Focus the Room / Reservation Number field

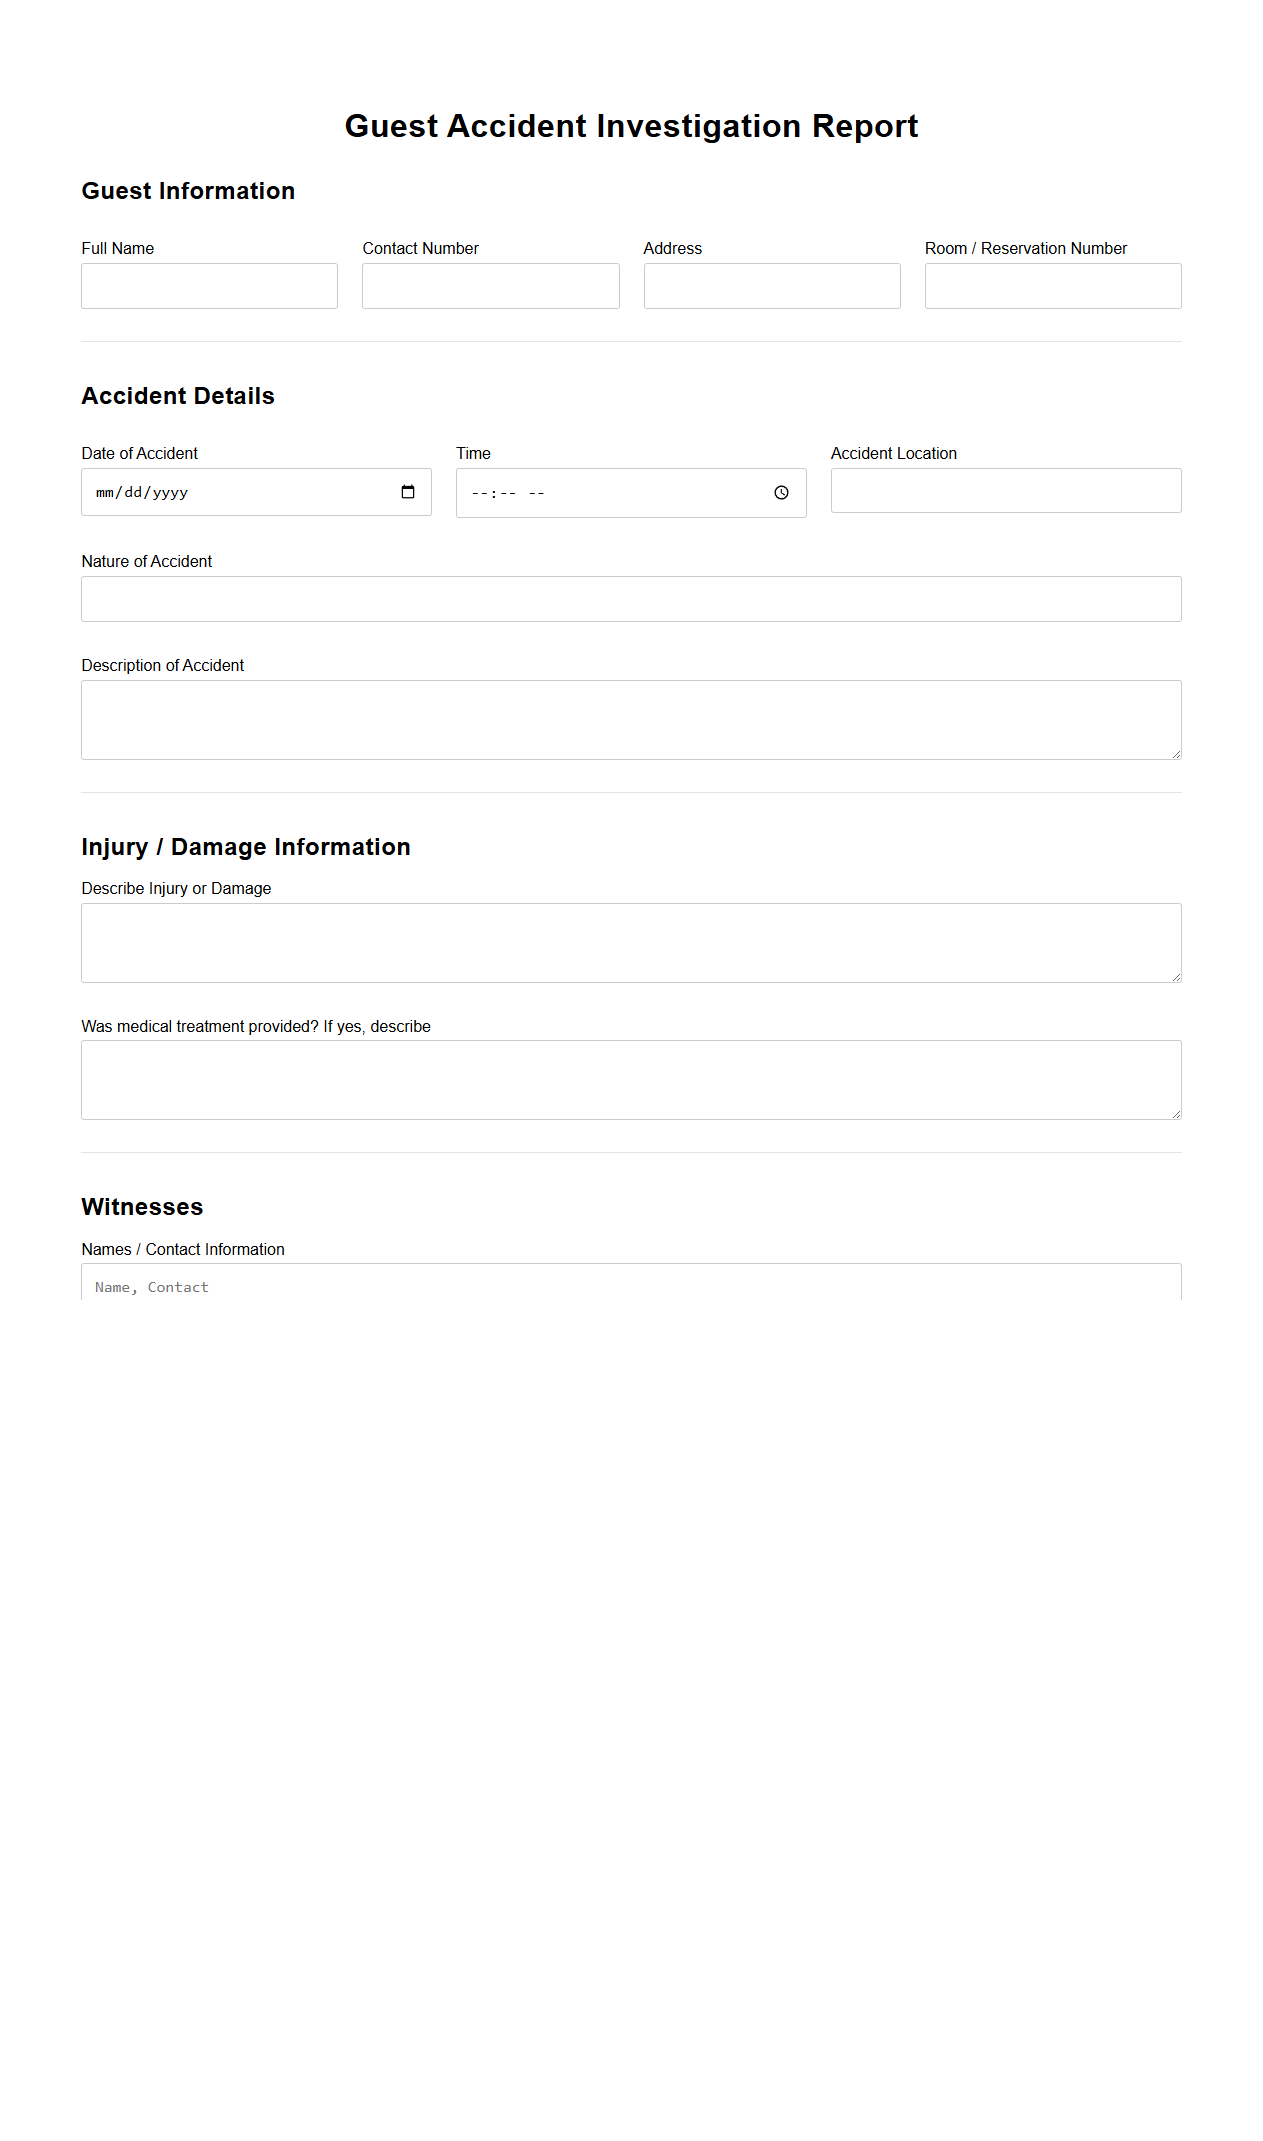click(1052, 286)
